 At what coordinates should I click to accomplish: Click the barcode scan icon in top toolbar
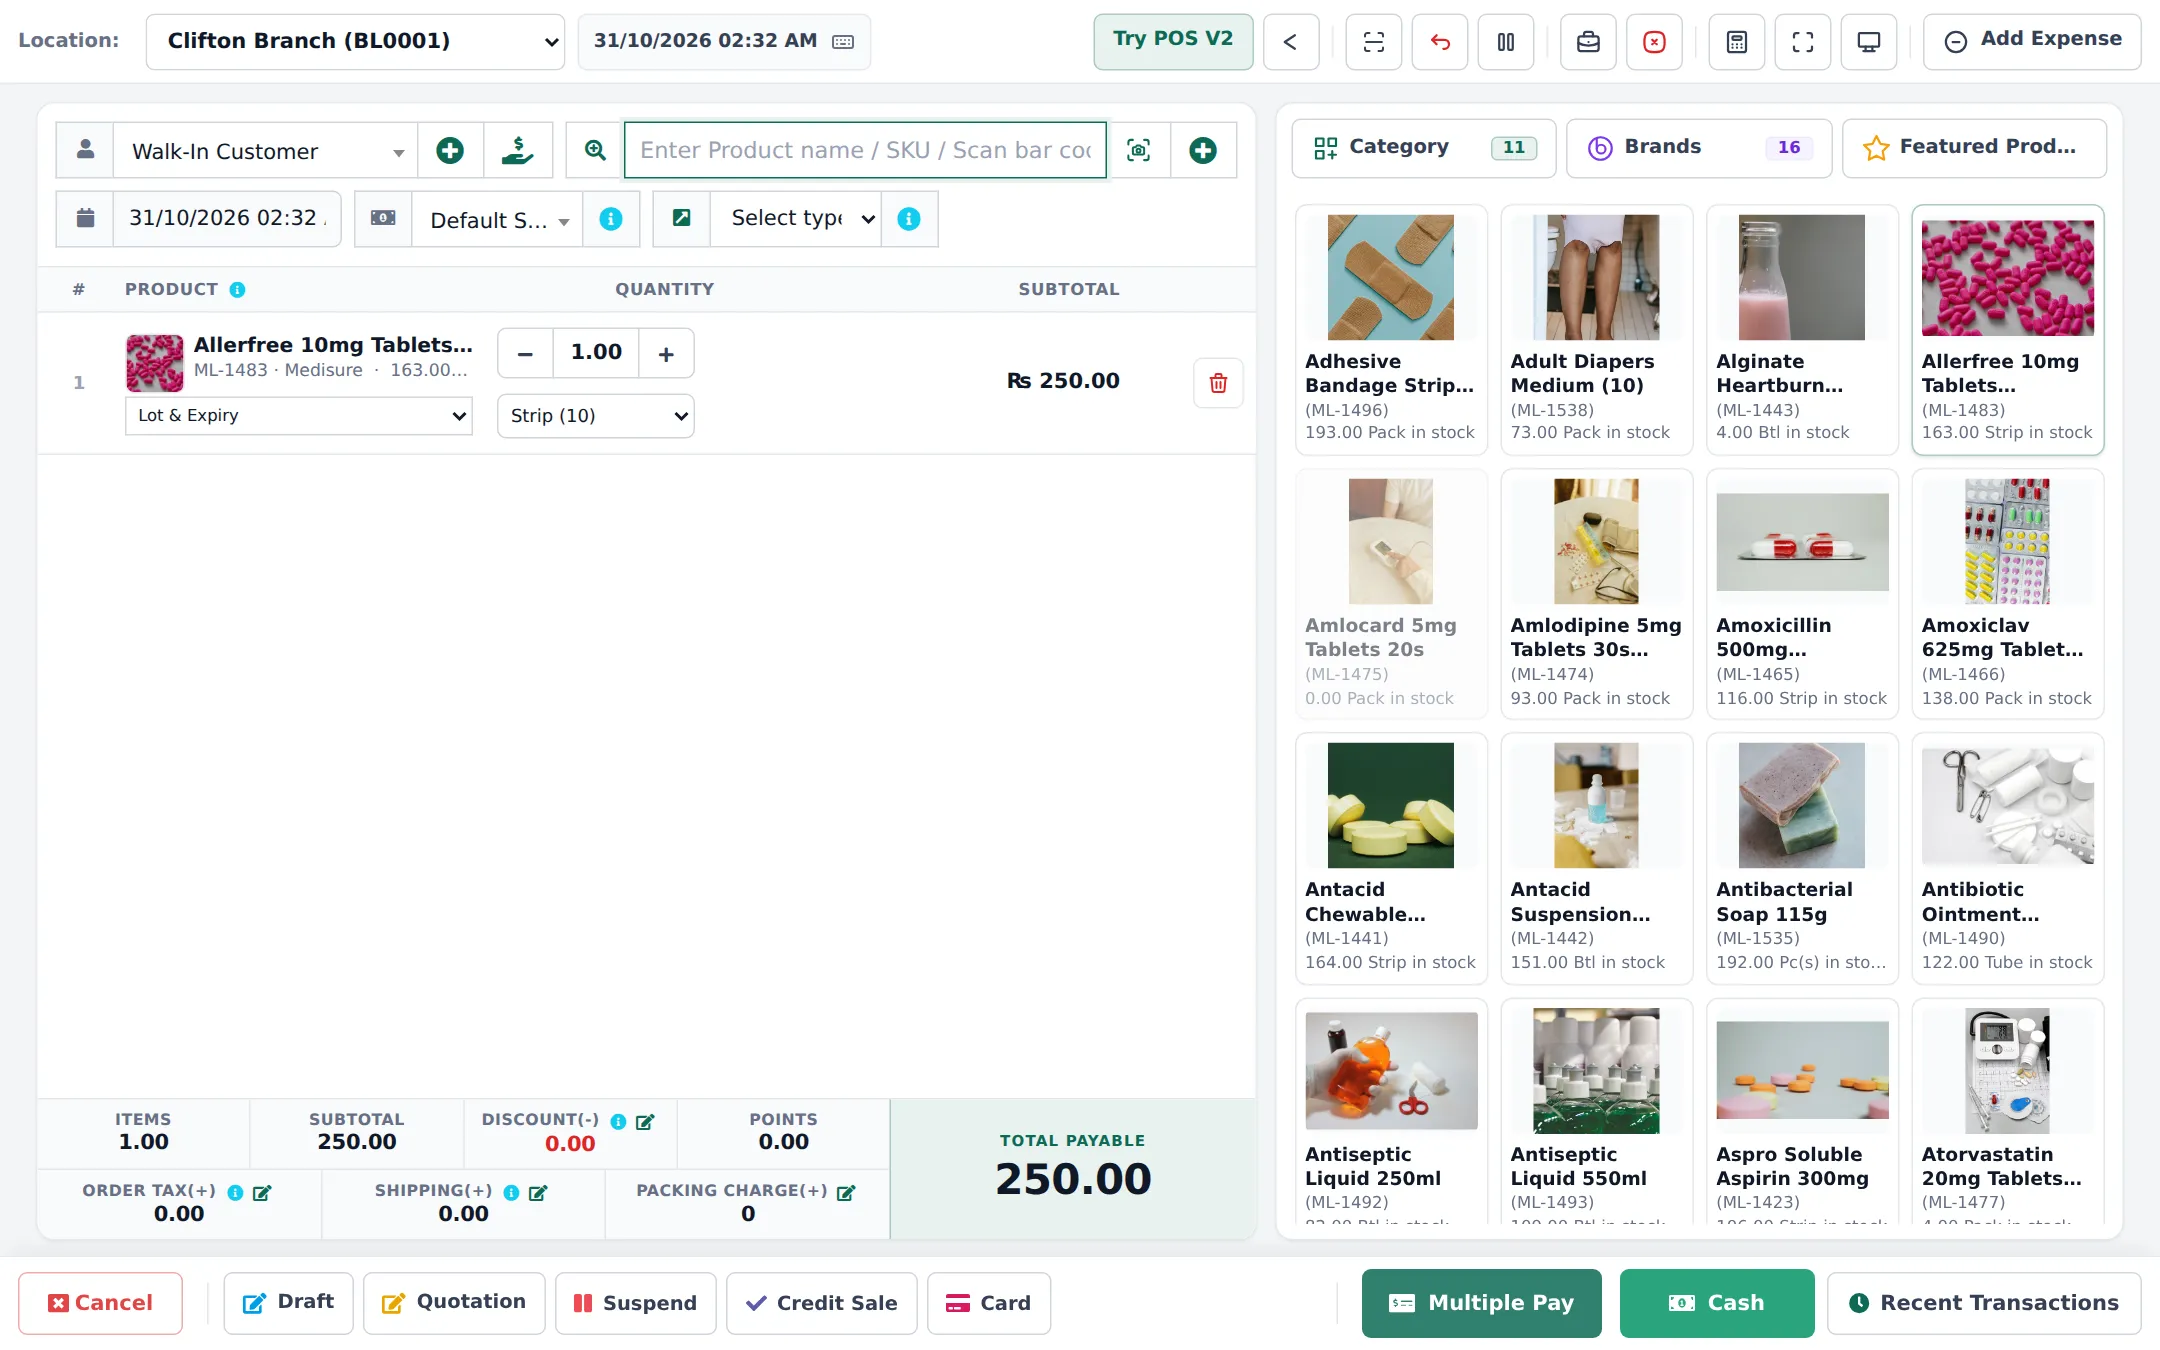[x=1373, y=42]
